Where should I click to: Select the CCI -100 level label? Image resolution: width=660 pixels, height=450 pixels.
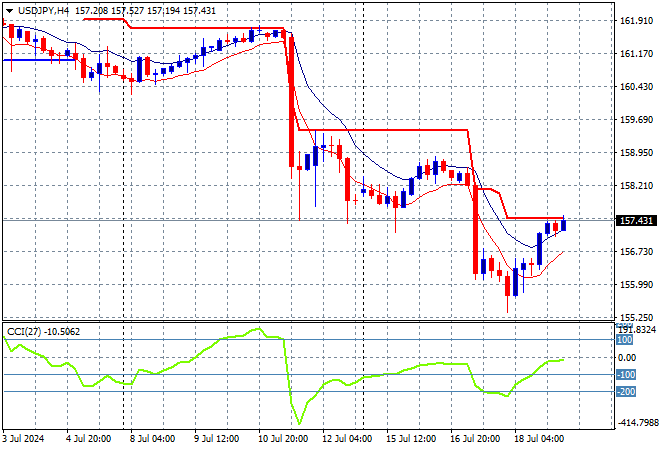[626, 375]
